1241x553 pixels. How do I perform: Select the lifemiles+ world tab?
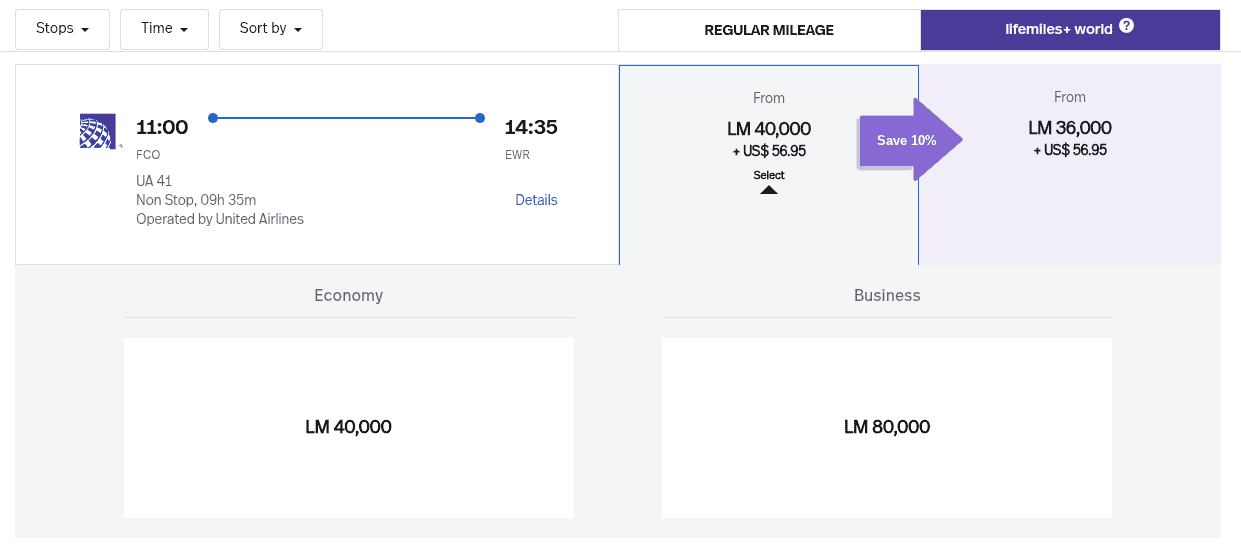coord(1058,29)
